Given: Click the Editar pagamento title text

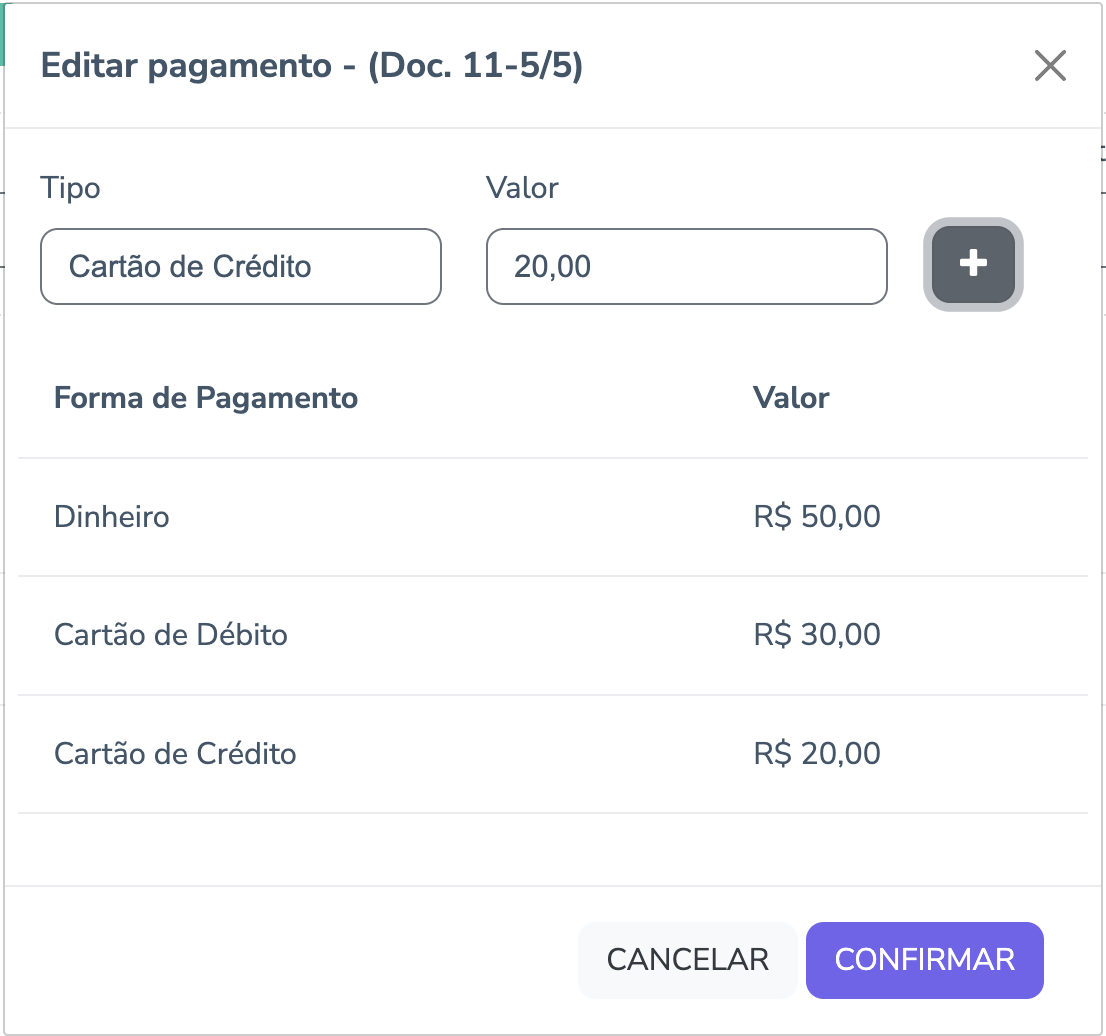Looking at the screenshot, I should coord(185,67).
